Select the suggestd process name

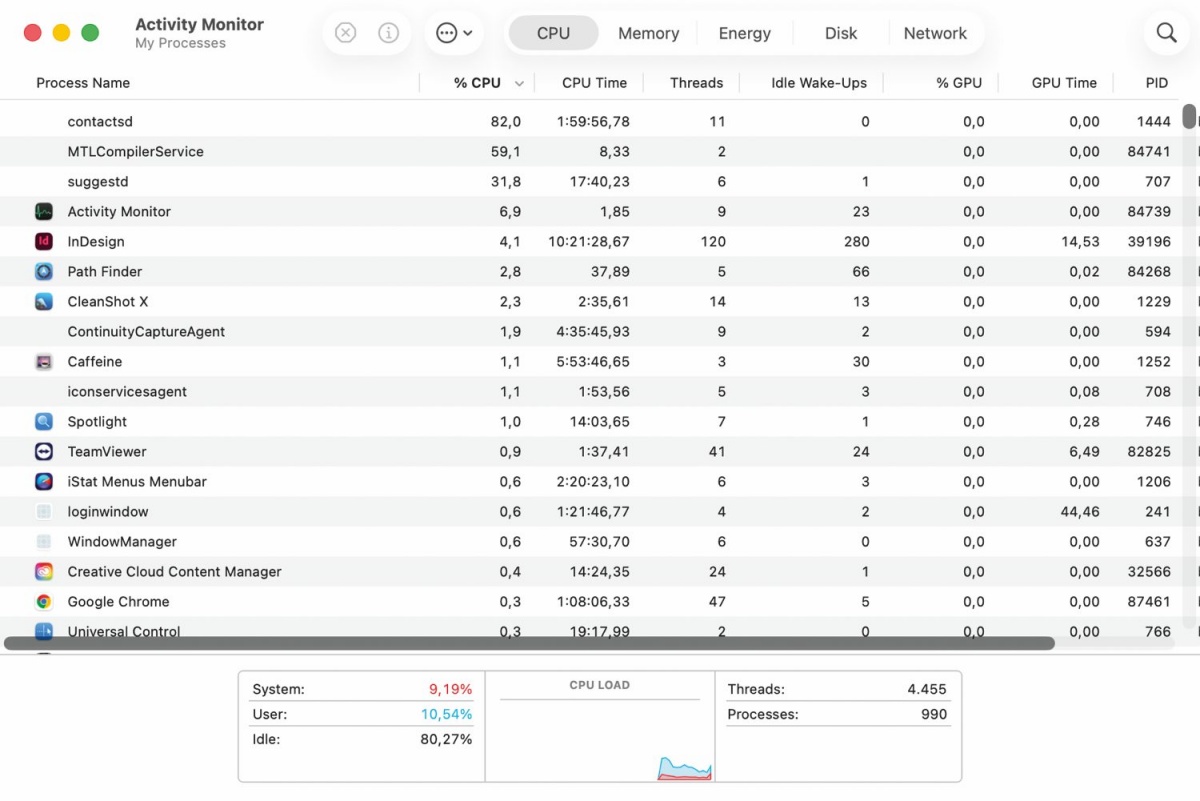pyautogui.click(x=98, y=181)
